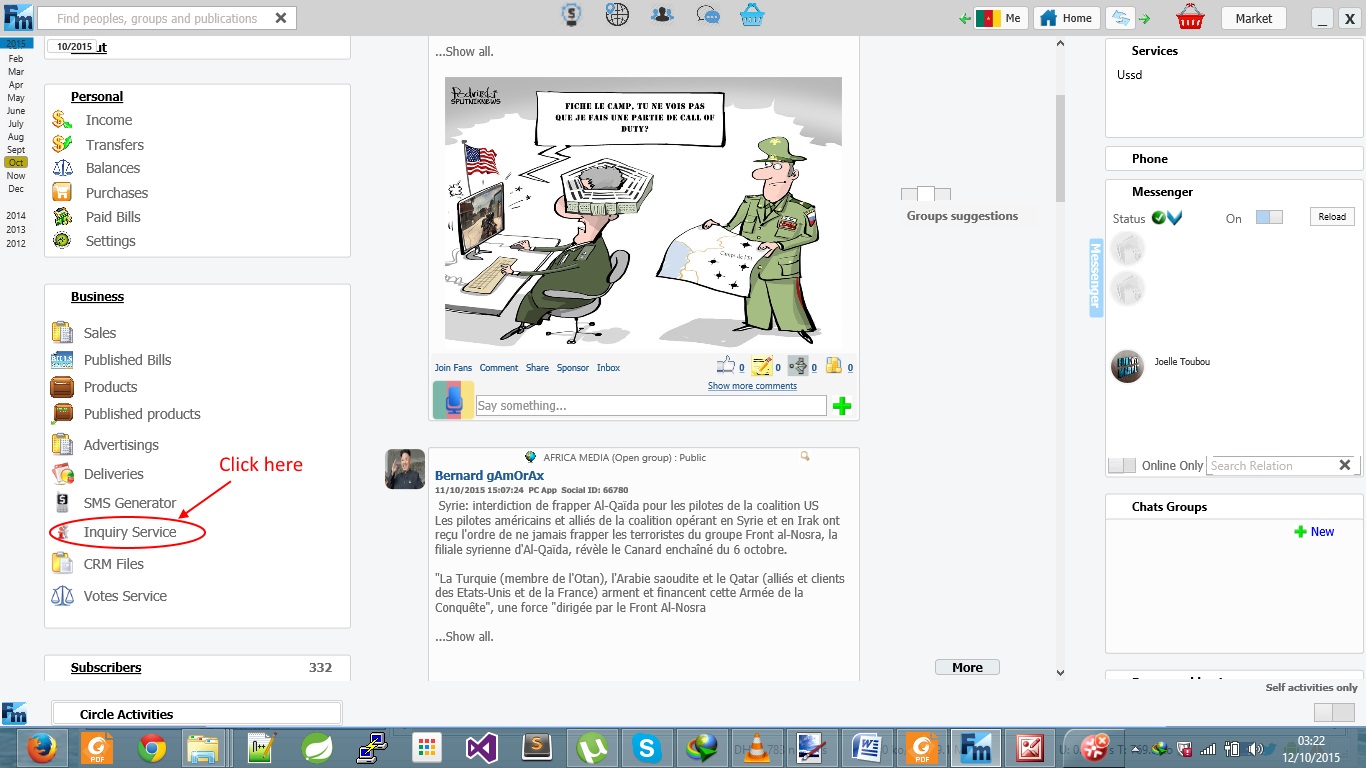Click the Search Relation field
This screenshot has width=1366, height=768.
point(1272,465)
